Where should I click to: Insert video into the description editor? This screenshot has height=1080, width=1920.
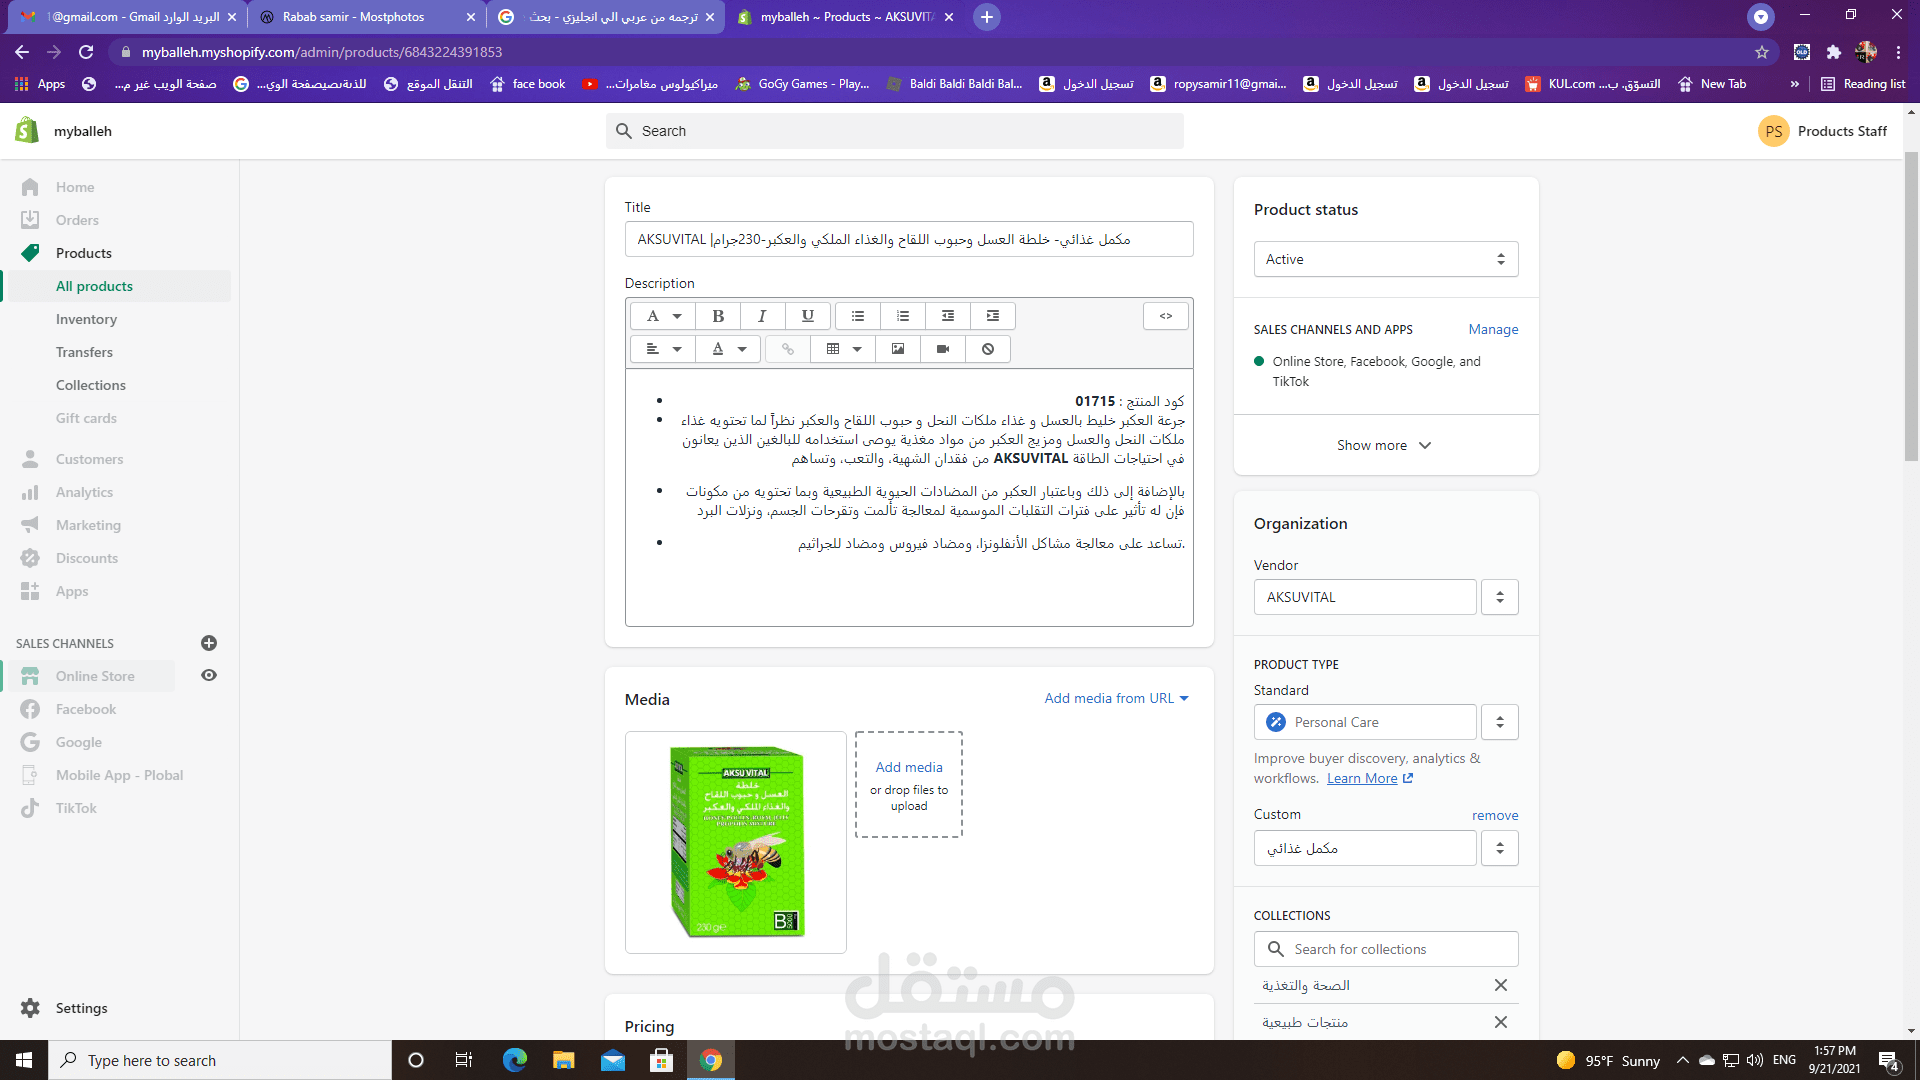943,349
